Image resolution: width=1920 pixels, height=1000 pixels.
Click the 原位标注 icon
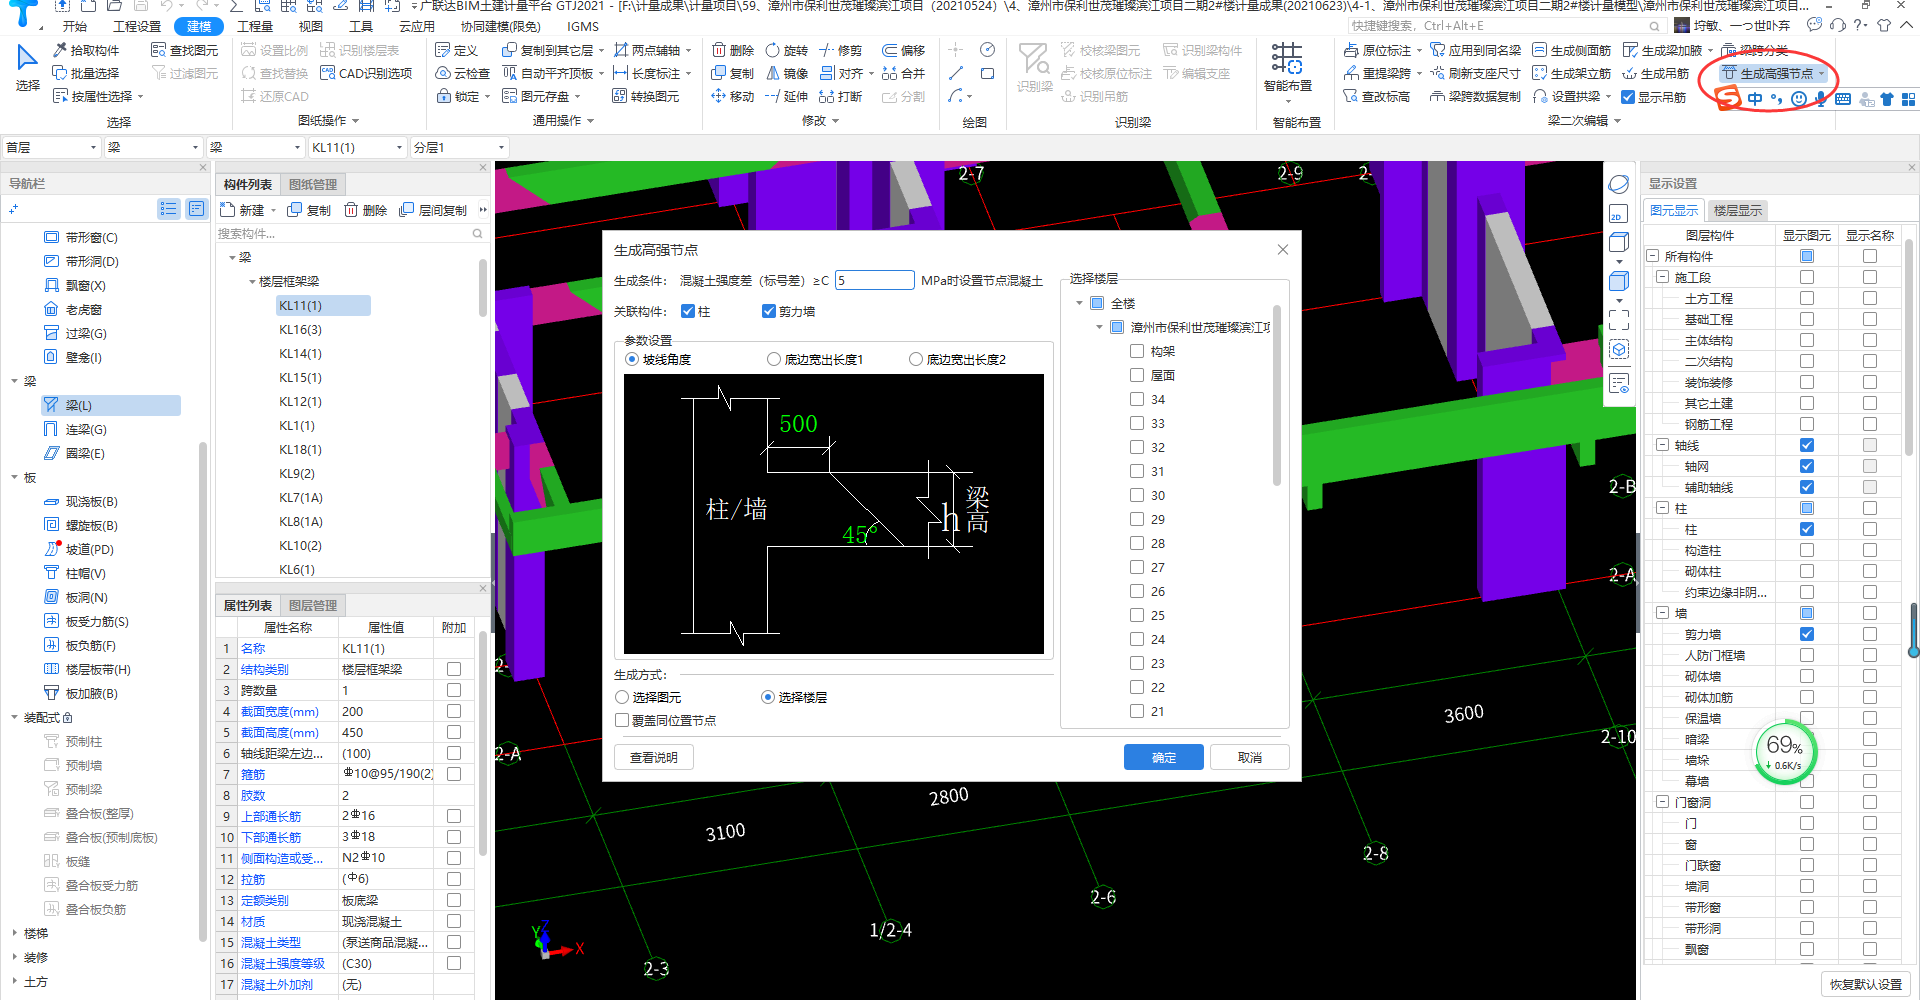click(1351, 50)
